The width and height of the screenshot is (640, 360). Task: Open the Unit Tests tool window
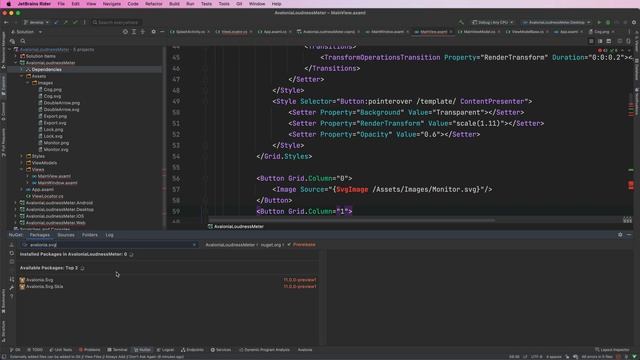(60, 350)
